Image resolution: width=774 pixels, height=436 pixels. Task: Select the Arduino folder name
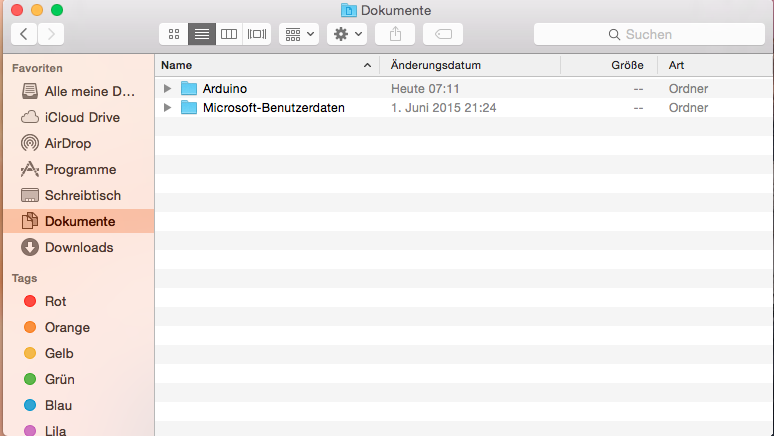click(x=225, y=89)
